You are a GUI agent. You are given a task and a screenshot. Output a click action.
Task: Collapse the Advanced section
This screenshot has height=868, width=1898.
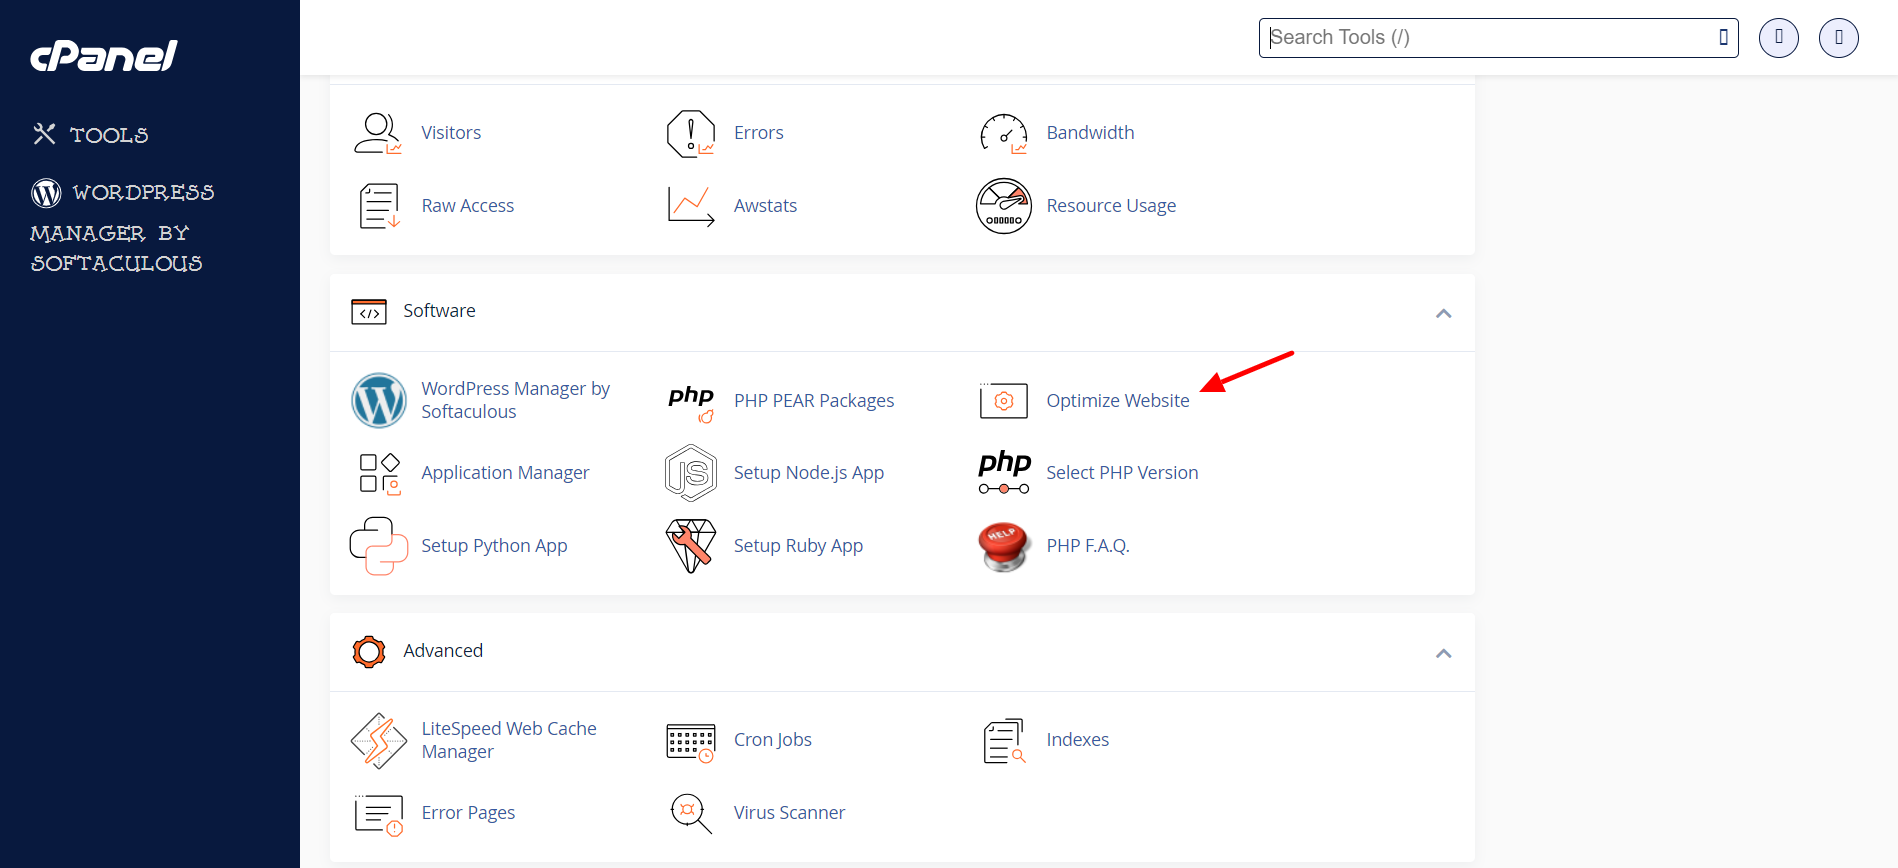tap(1443, 653)
